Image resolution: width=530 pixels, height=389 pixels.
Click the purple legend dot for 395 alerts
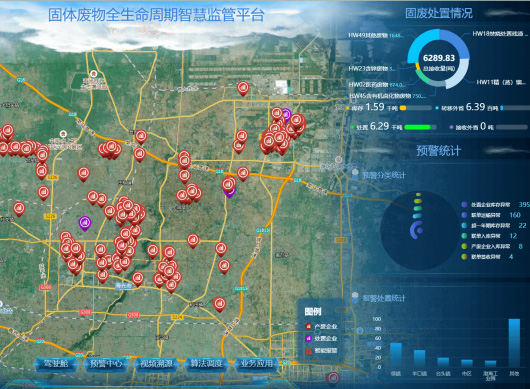(x=464, y=204)
